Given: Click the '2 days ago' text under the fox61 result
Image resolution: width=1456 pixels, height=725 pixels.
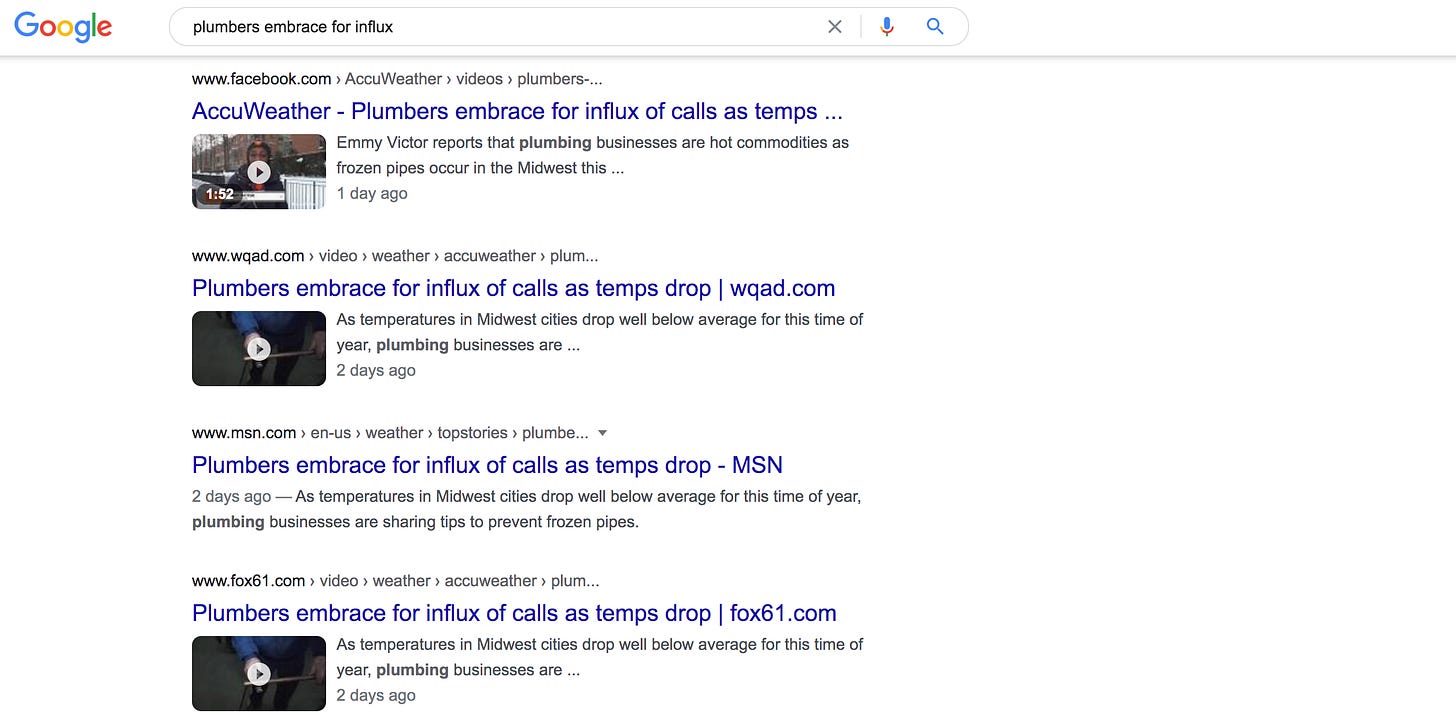Looking at the screenshot, I should coord(376,696).
